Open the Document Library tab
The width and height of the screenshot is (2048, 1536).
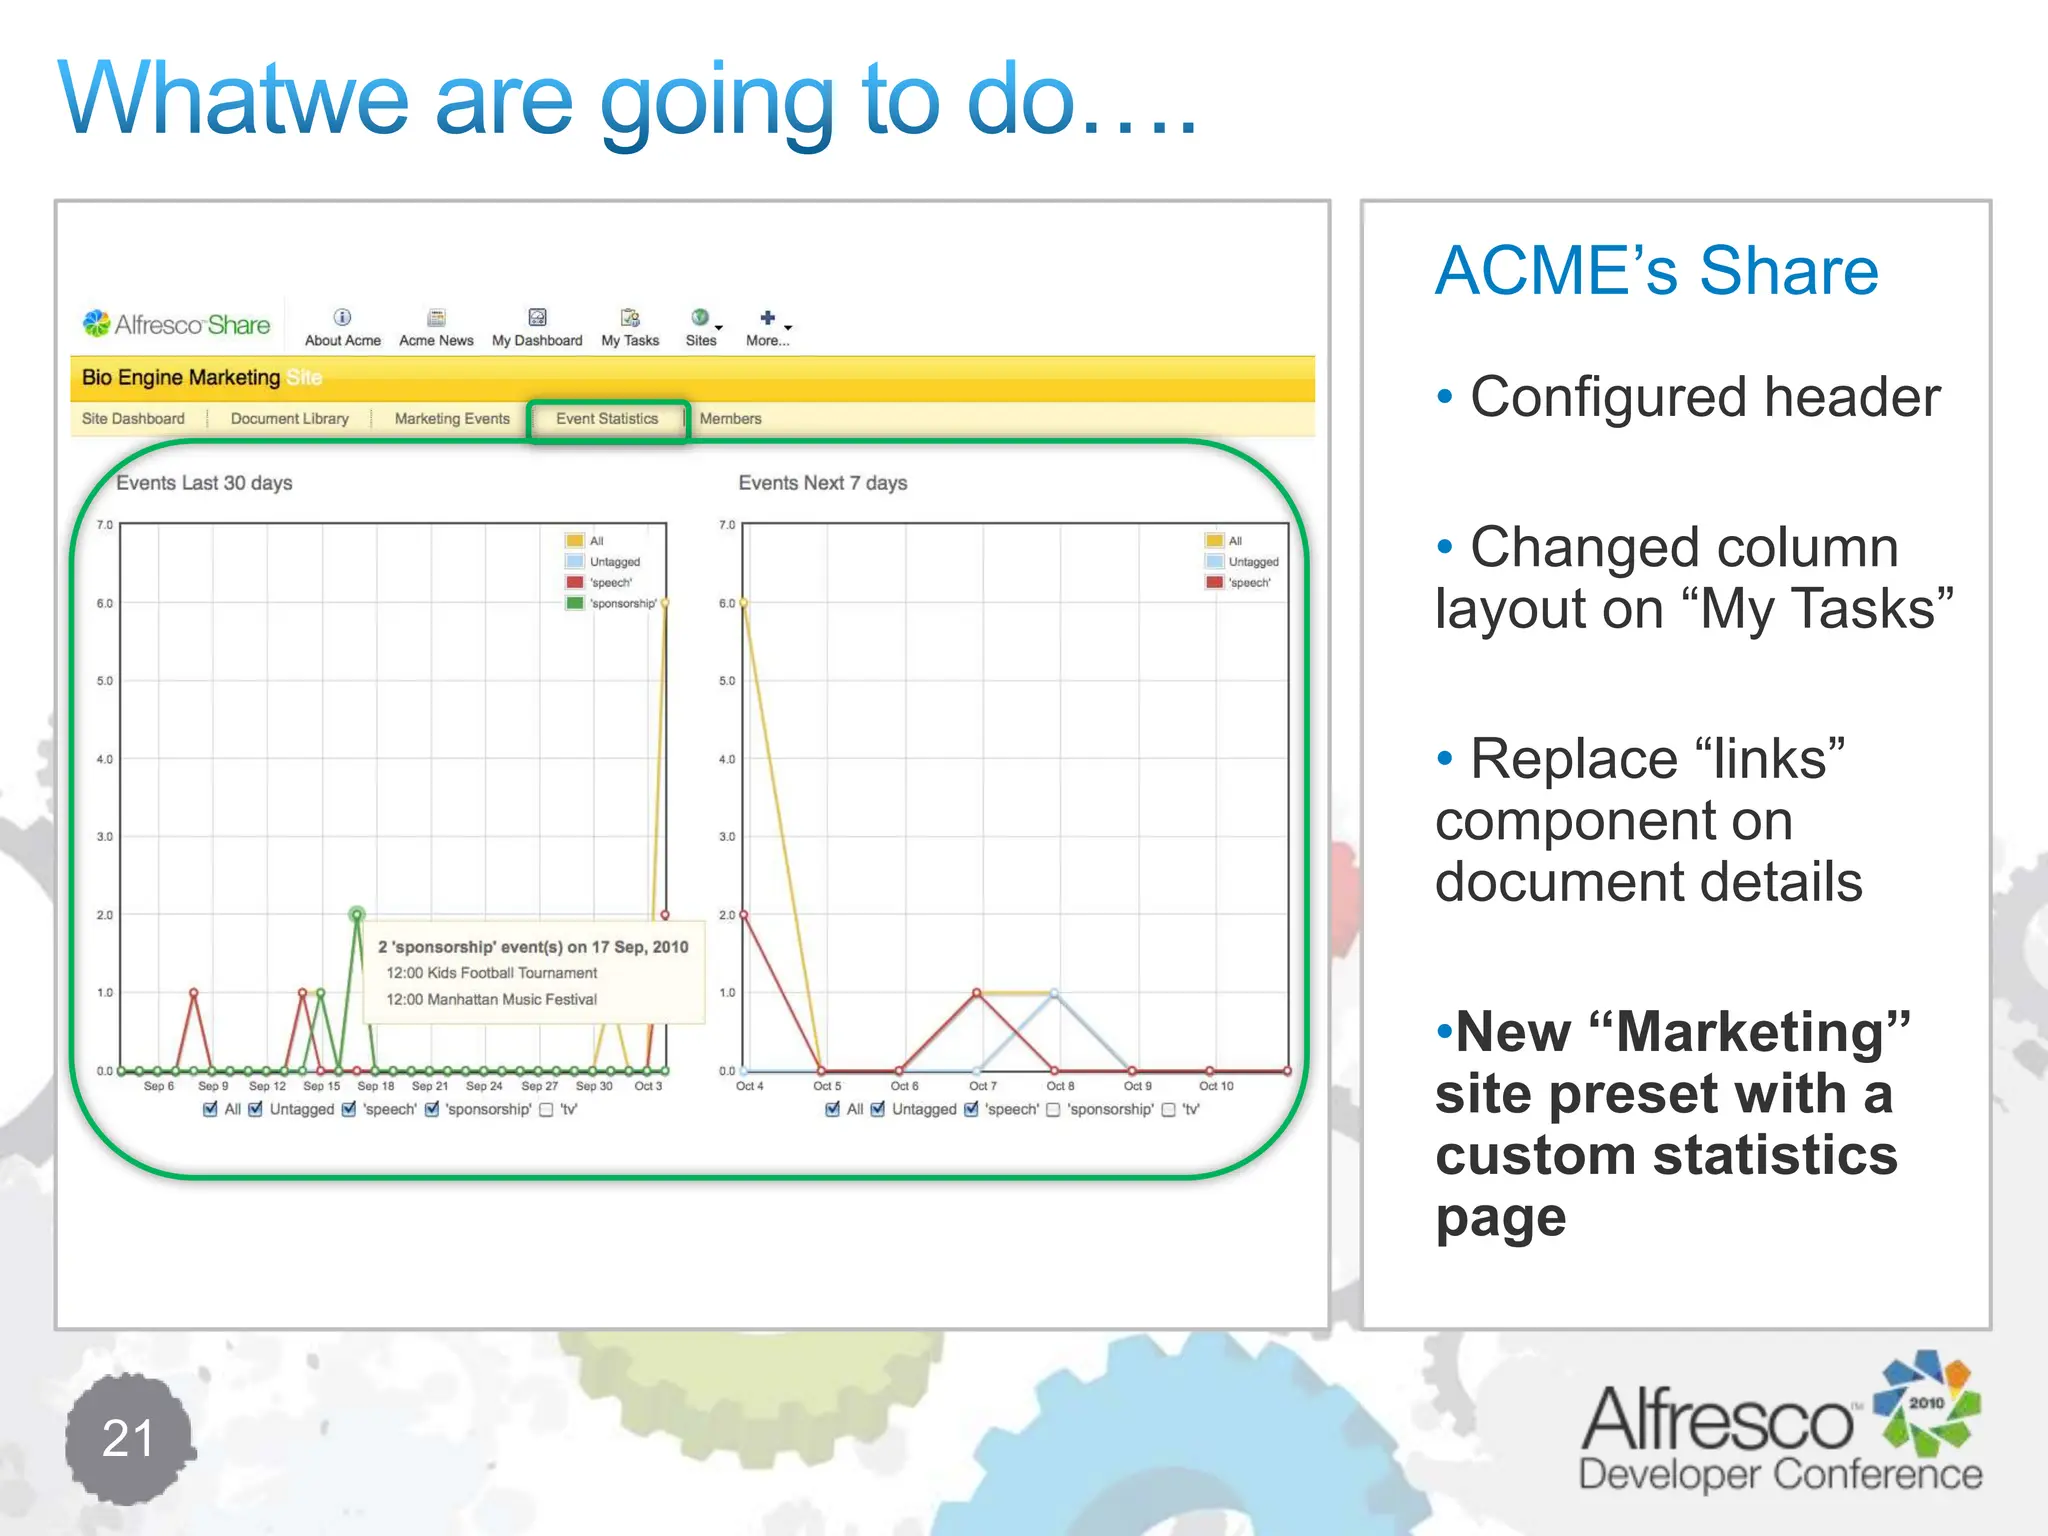click(x=289, y=419)
